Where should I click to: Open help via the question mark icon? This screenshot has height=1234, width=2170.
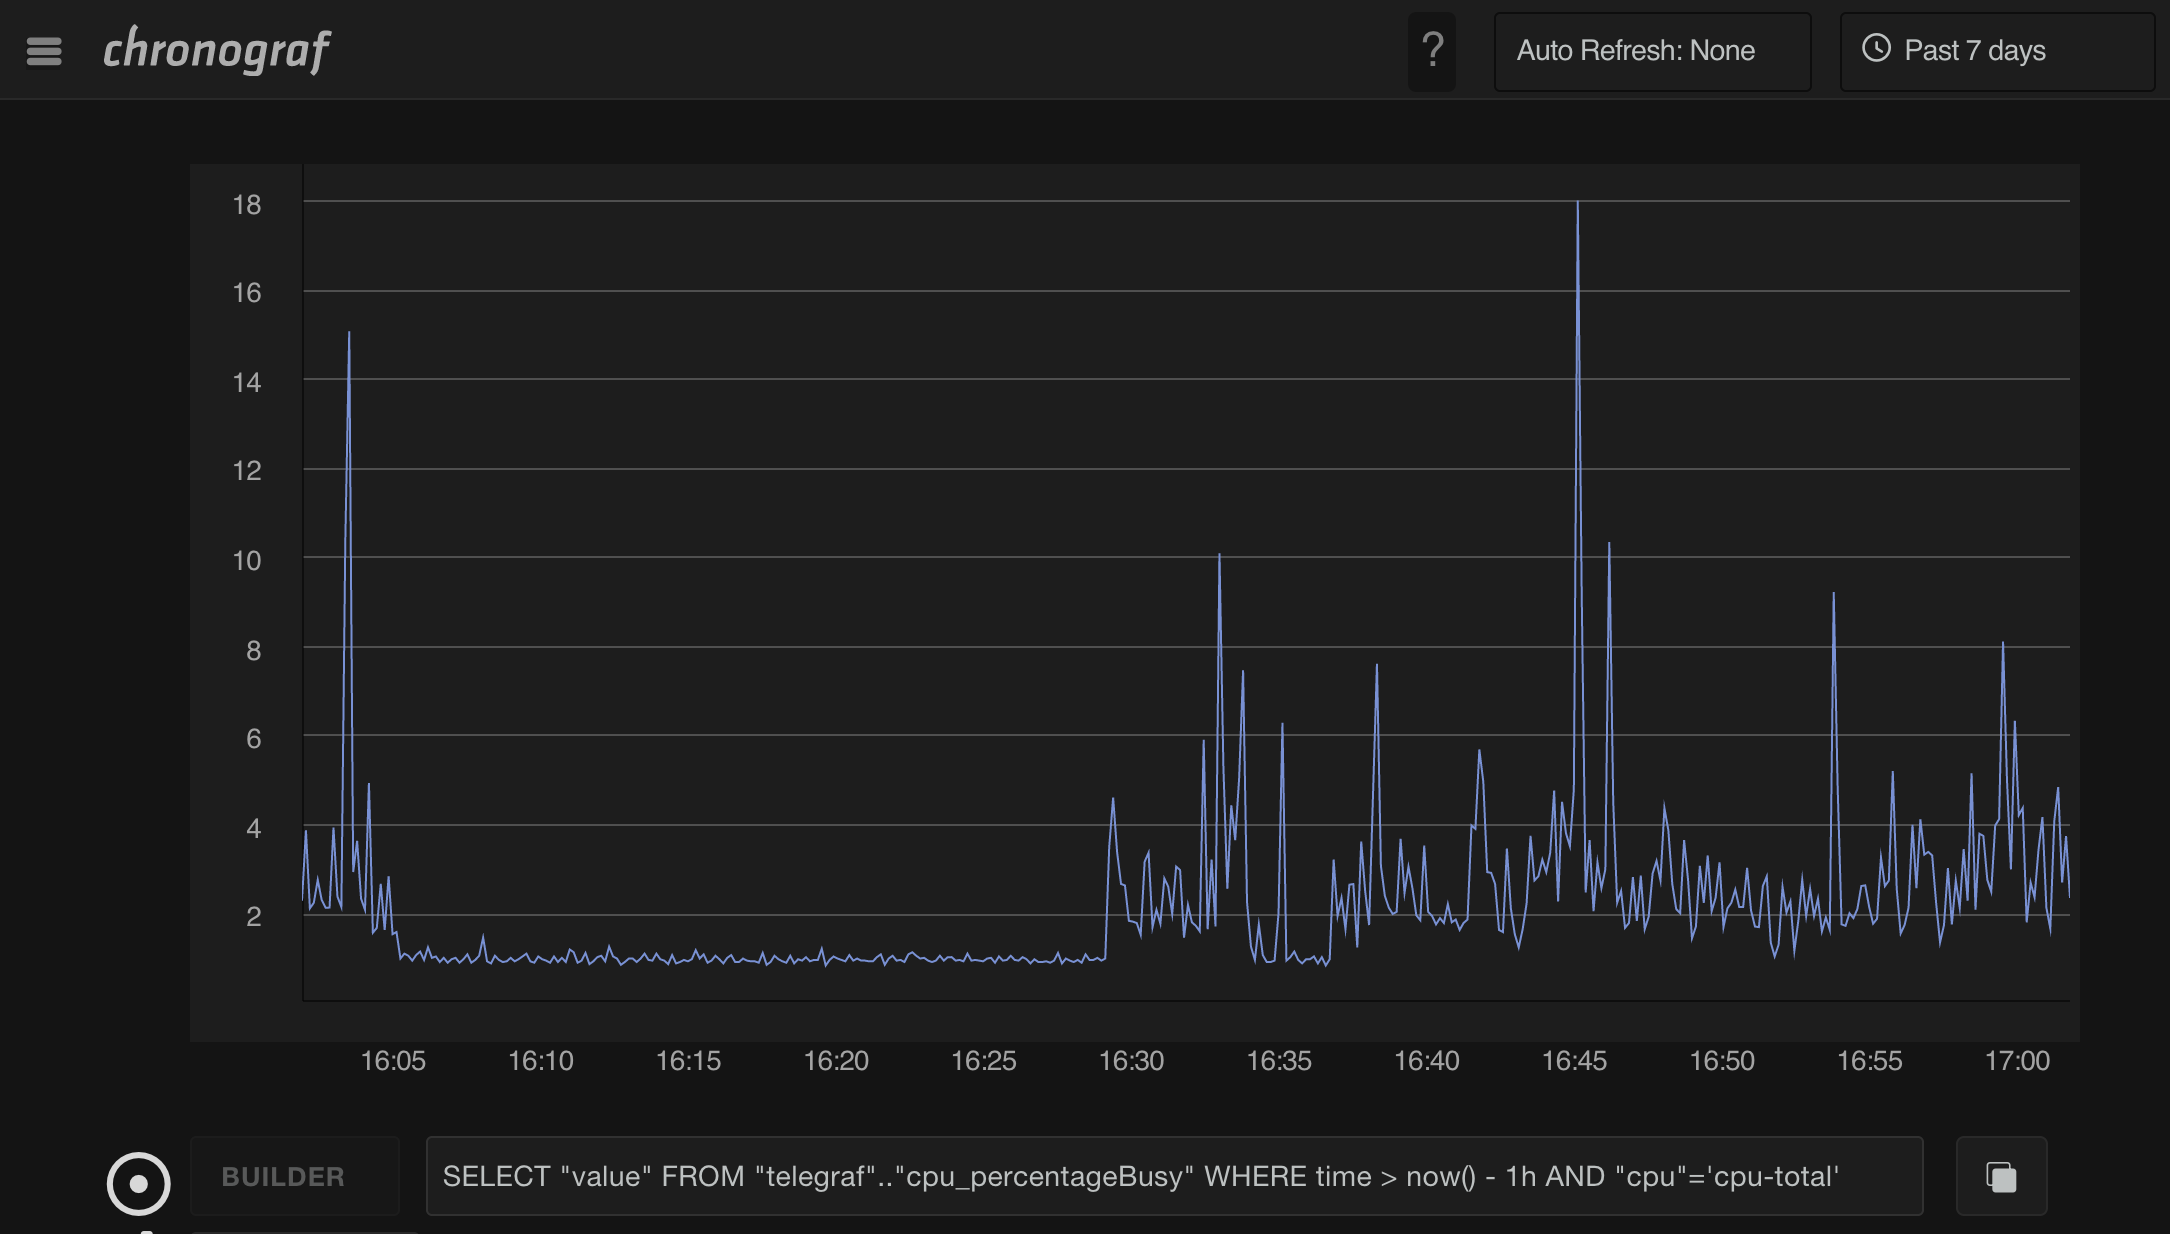point(1432,51)
